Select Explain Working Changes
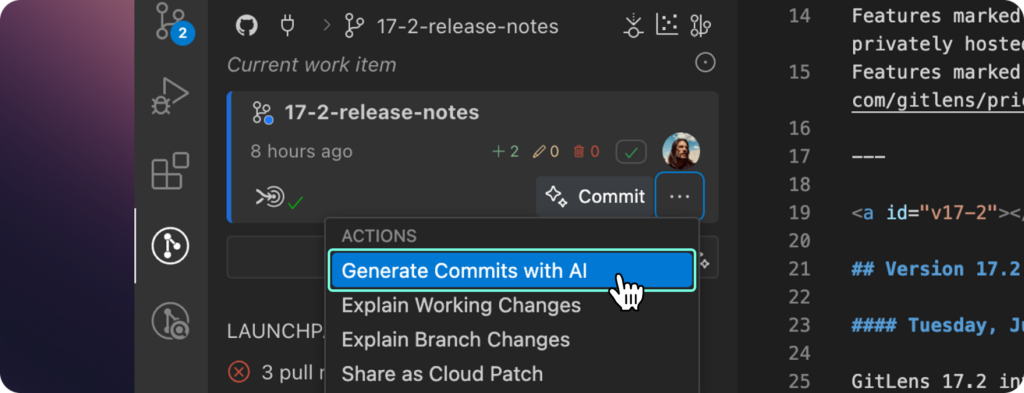The width and height of the screenshot is (1024, 393). (461, 305)
